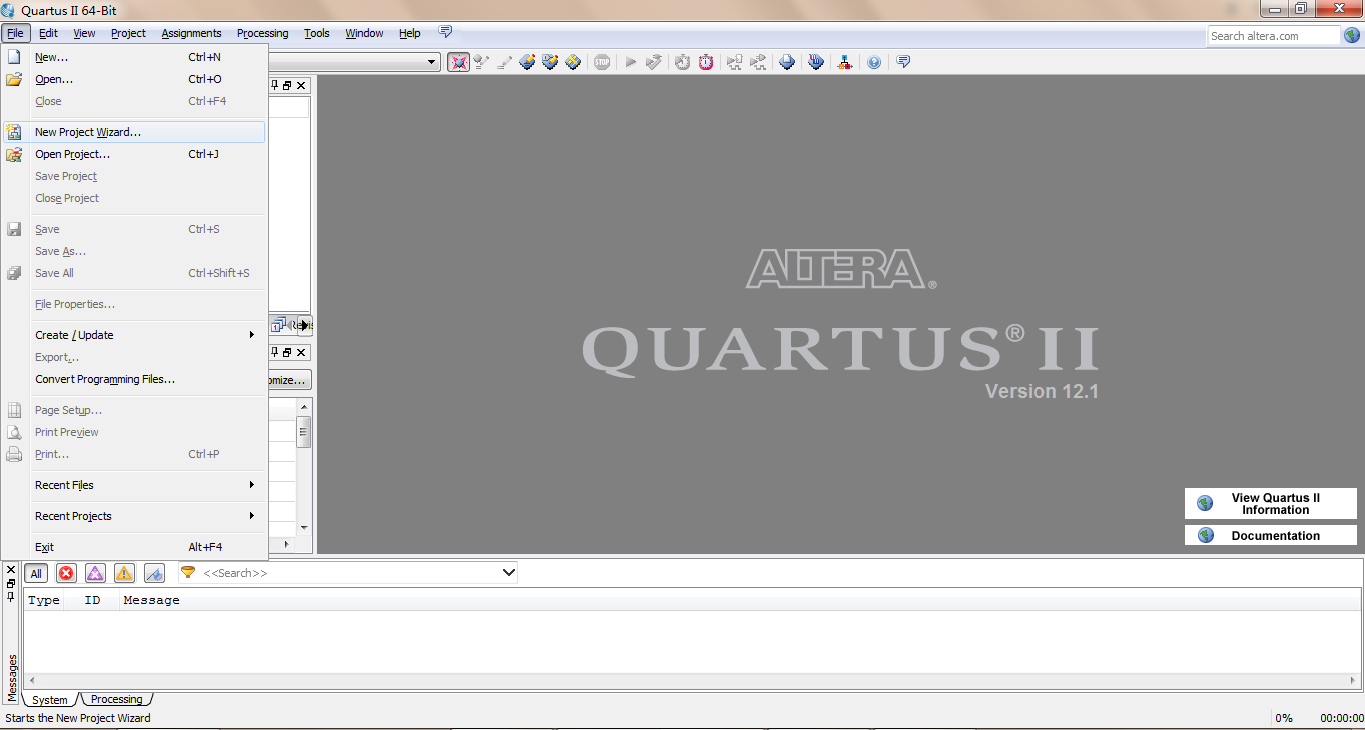Start compilation using the play icon
This screenshot has width=1365, height=730.
pos(630,62)
